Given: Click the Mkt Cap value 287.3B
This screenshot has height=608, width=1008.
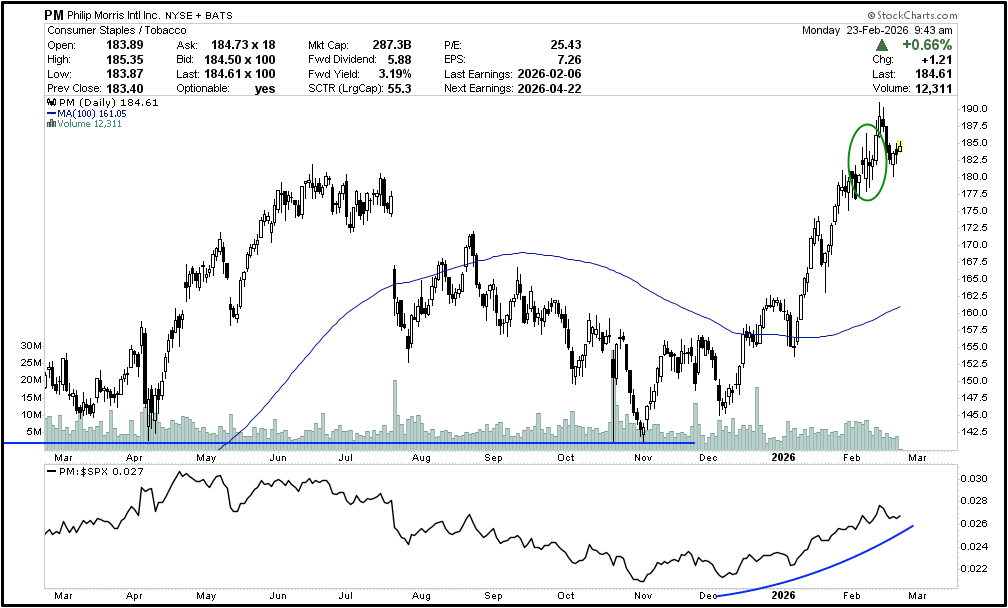Looking at the screenshot, I should coord(392,45).
